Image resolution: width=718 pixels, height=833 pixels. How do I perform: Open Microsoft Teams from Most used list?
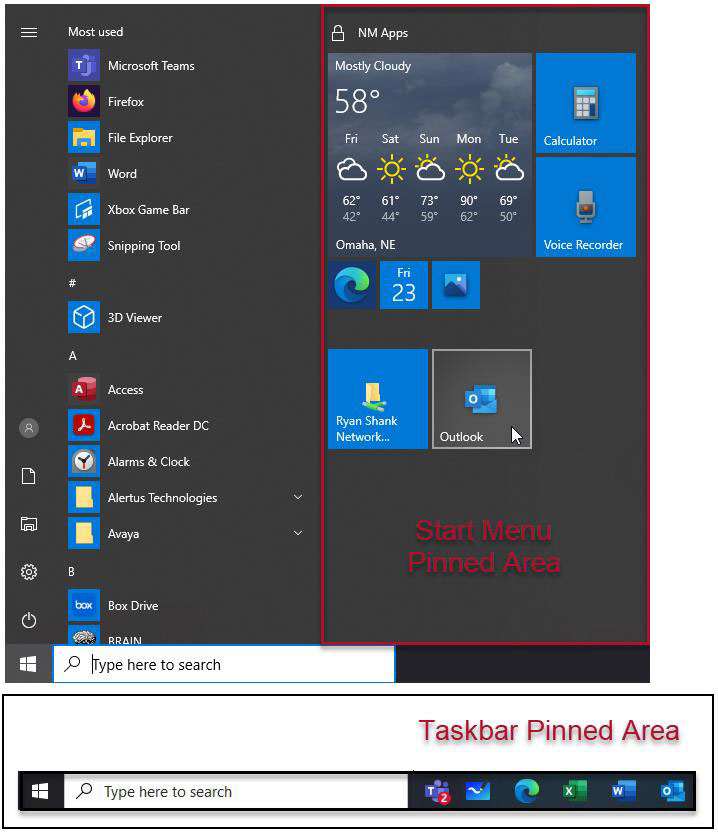coord(185,65)
